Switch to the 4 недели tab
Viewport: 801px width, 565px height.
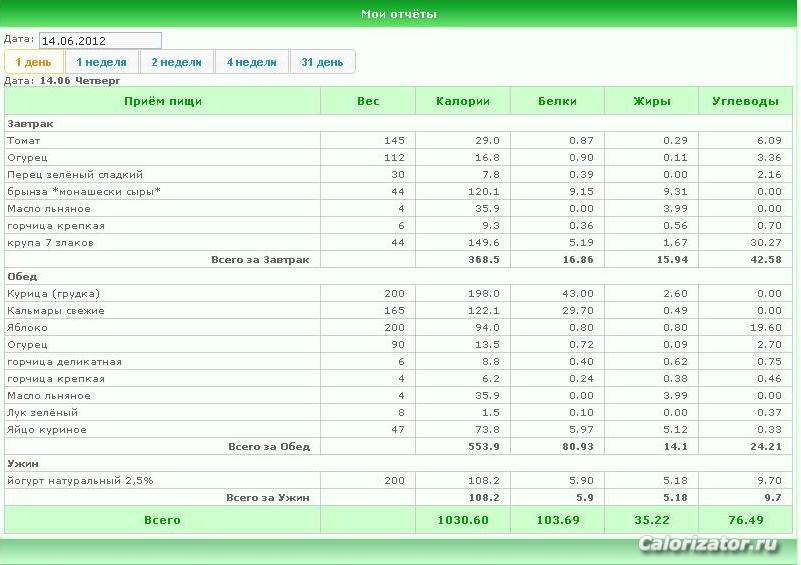click(x=252, y=62)
